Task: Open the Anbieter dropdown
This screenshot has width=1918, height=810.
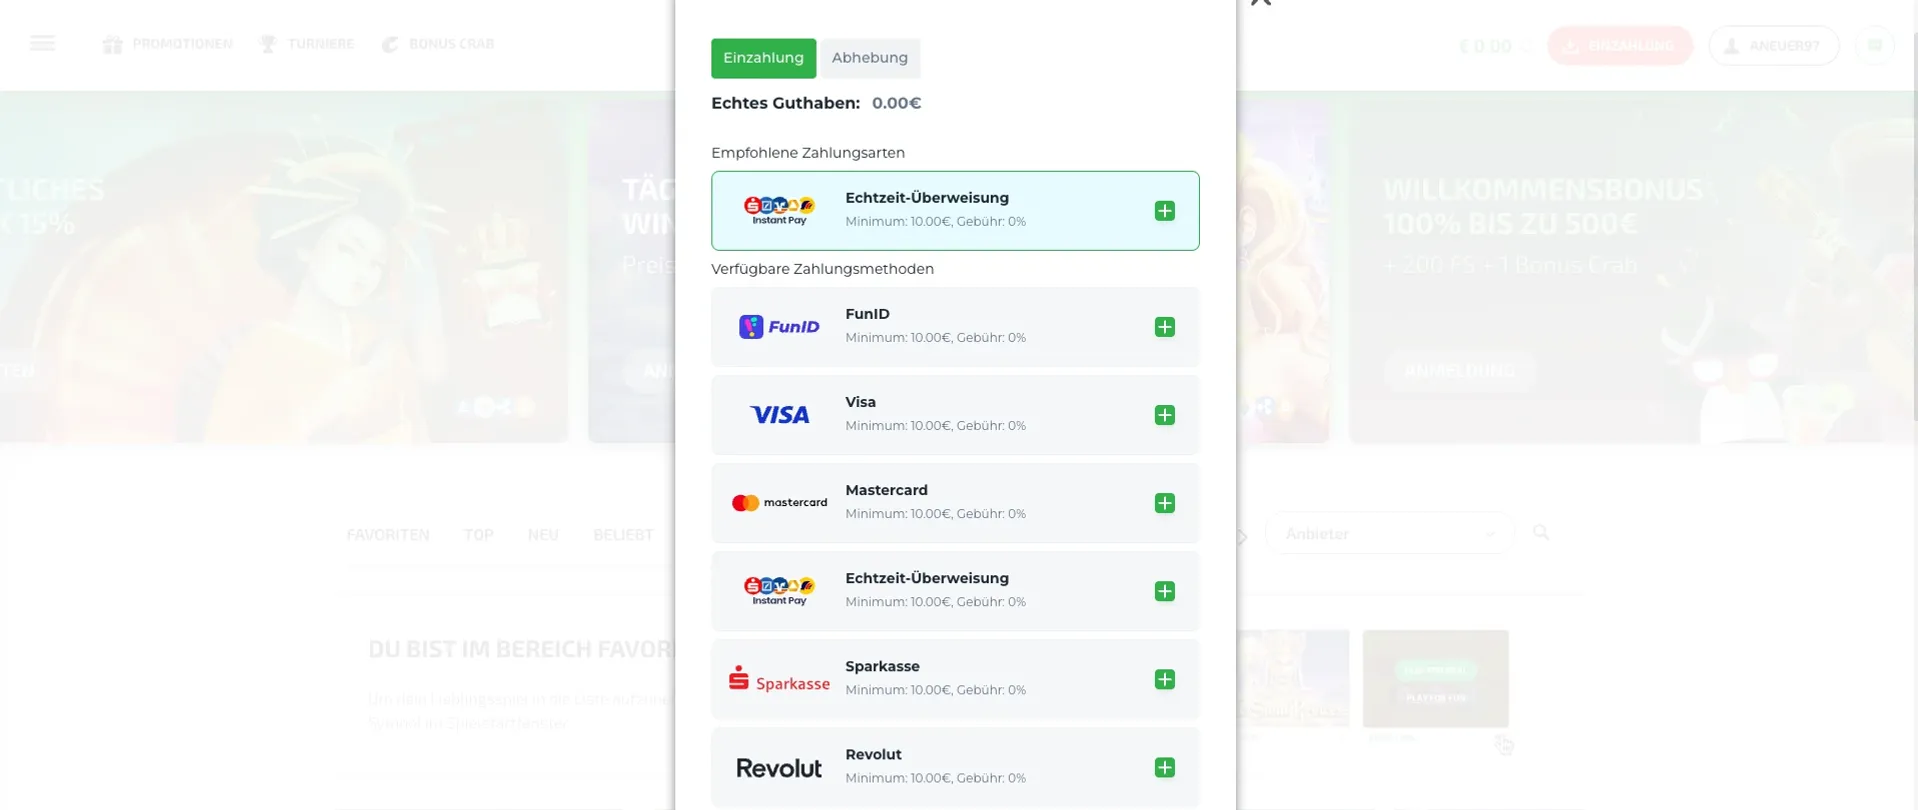Action: (x=1389, y=534)
